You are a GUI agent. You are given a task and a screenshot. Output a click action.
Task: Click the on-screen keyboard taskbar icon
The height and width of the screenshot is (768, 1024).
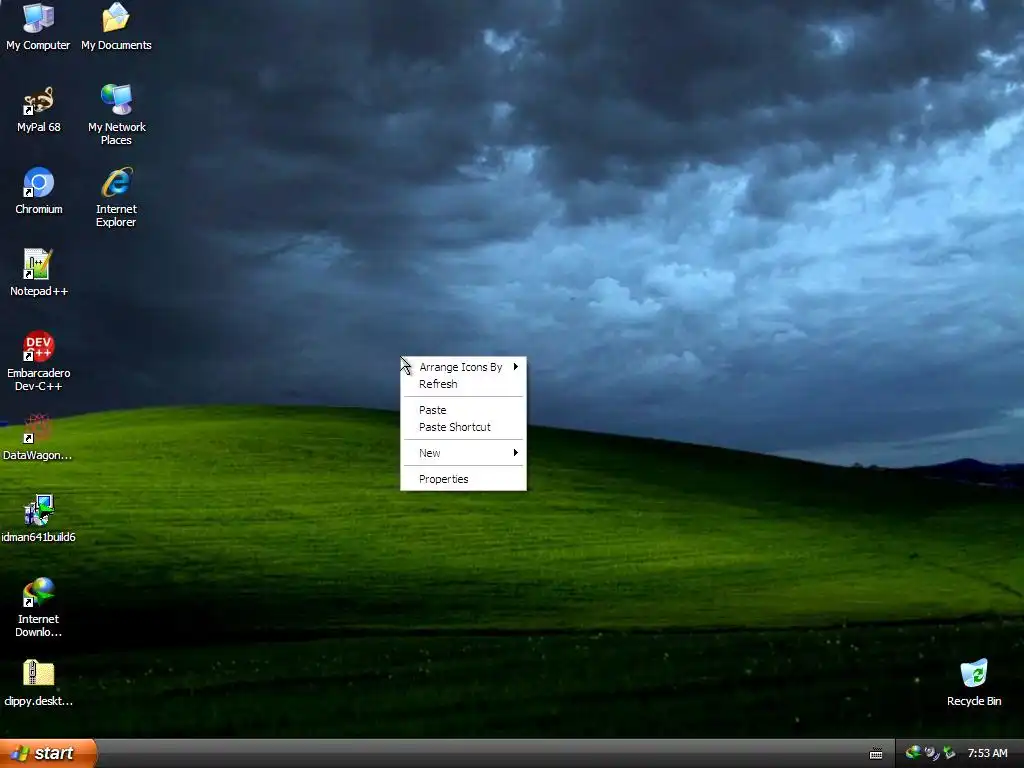pos(876,754)
